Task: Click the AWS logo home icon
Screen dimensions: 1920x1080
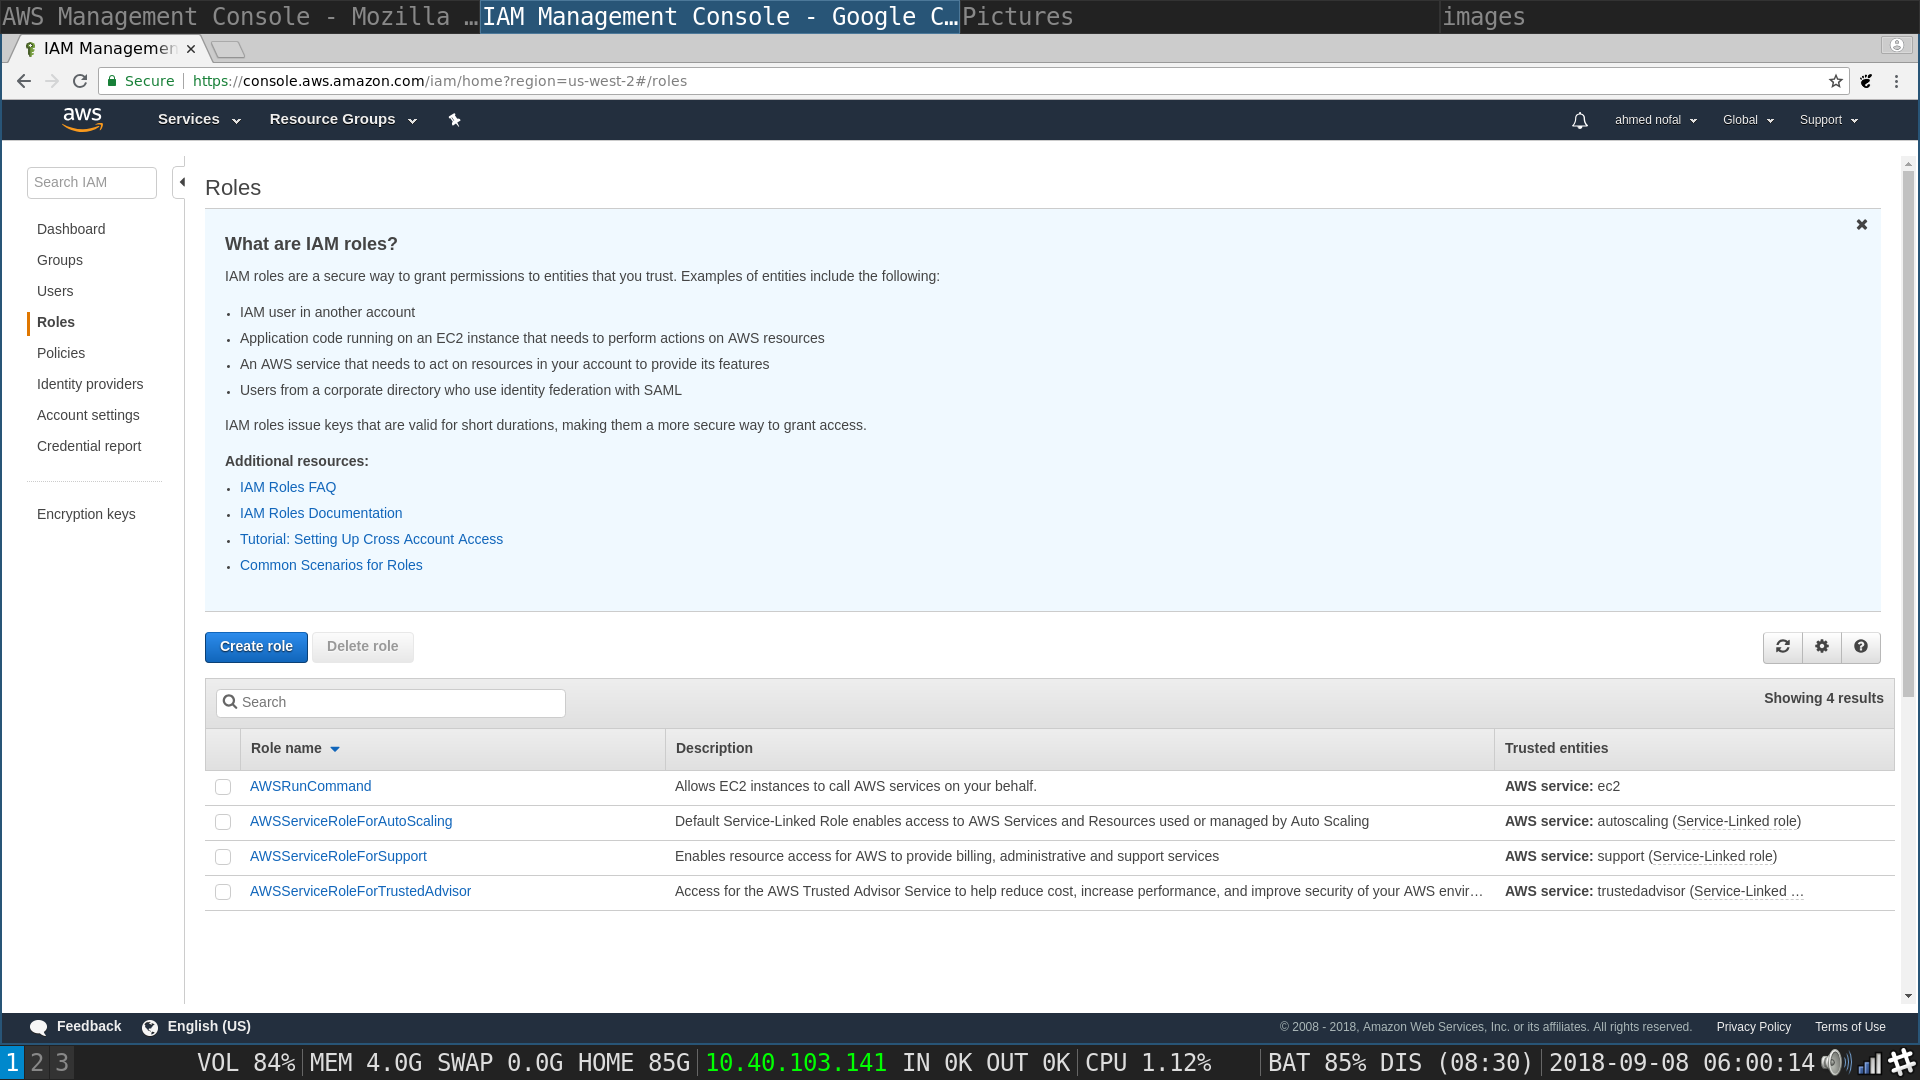Action: click(x=82, y=120)
